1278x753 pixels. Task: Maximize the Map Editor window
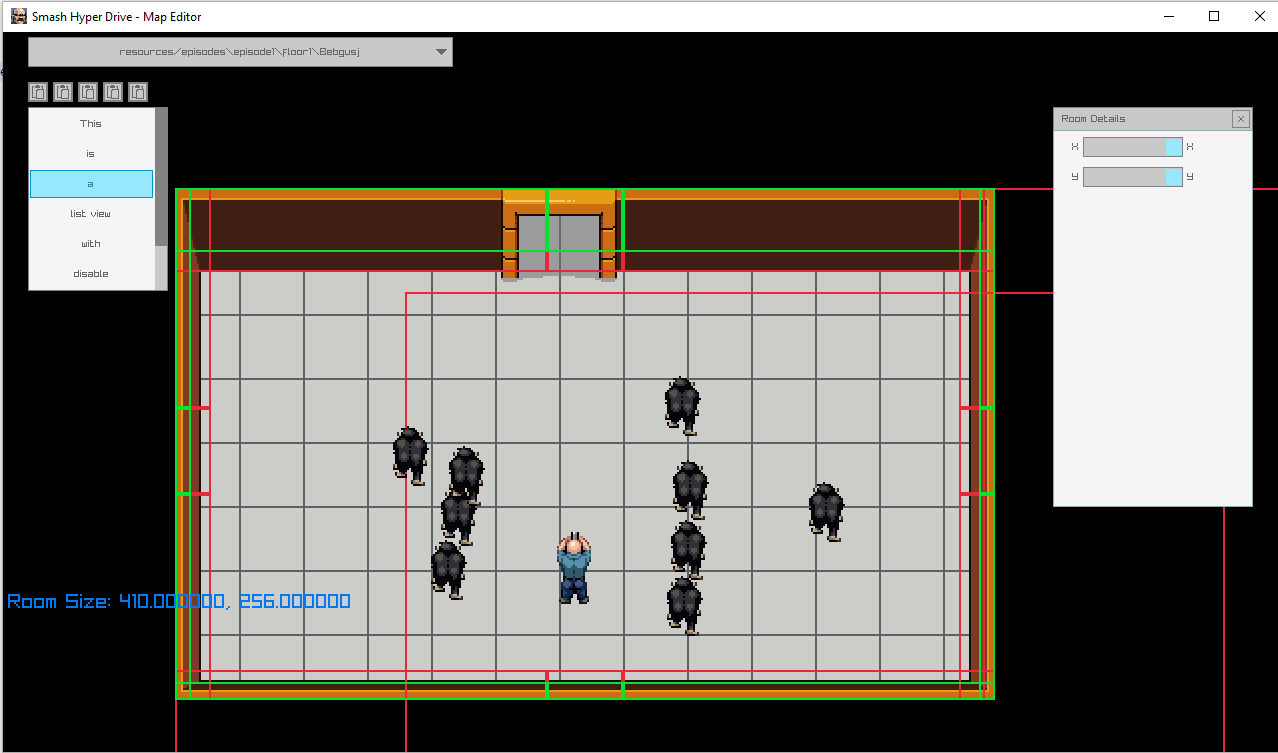tap(1214, 16)
